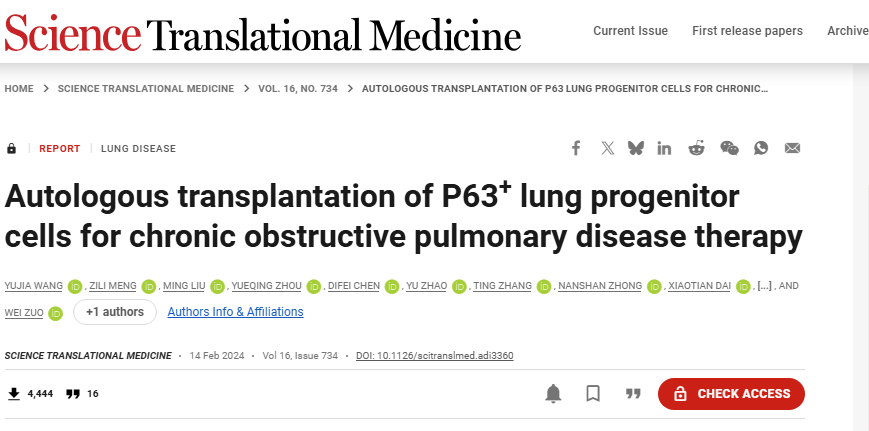
Task: Open cite article quotation icon
Action: pyautogui.click(x=632, y=394)
